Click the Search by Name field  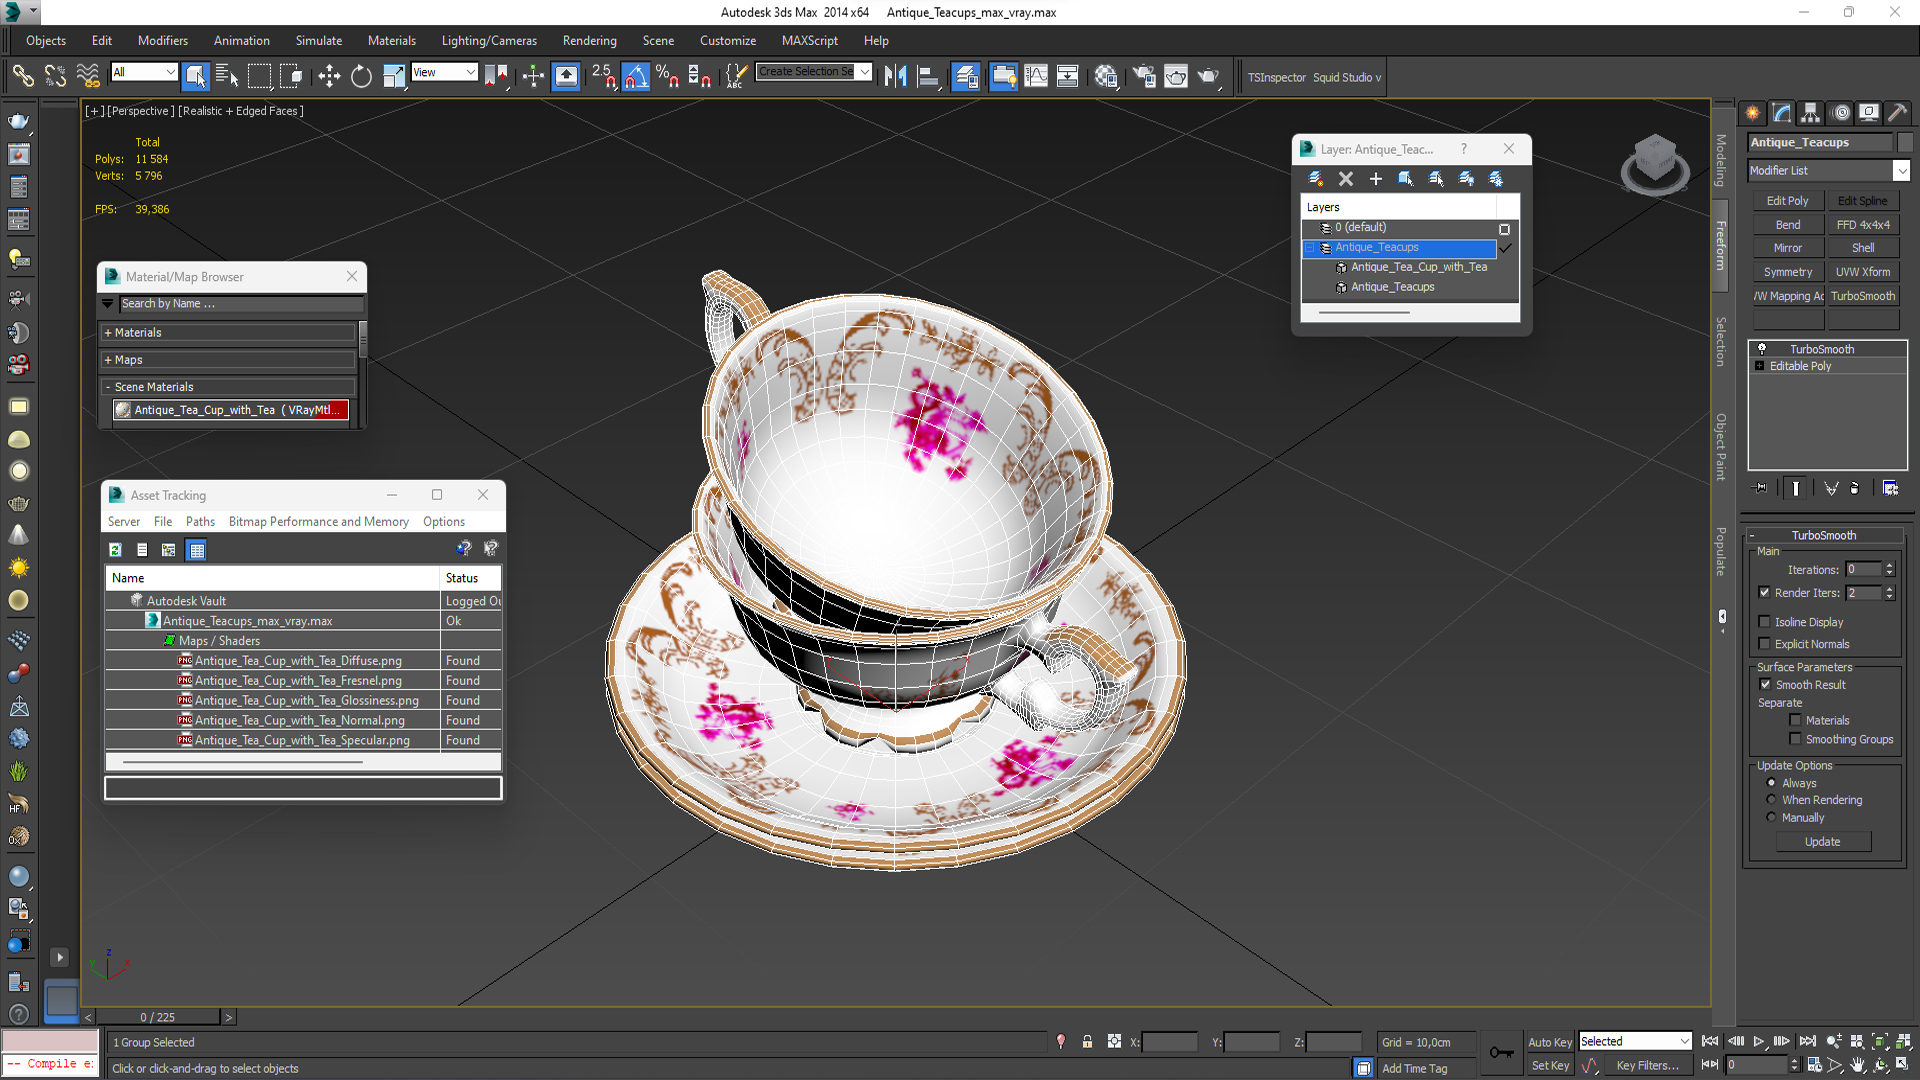[240, 304]
